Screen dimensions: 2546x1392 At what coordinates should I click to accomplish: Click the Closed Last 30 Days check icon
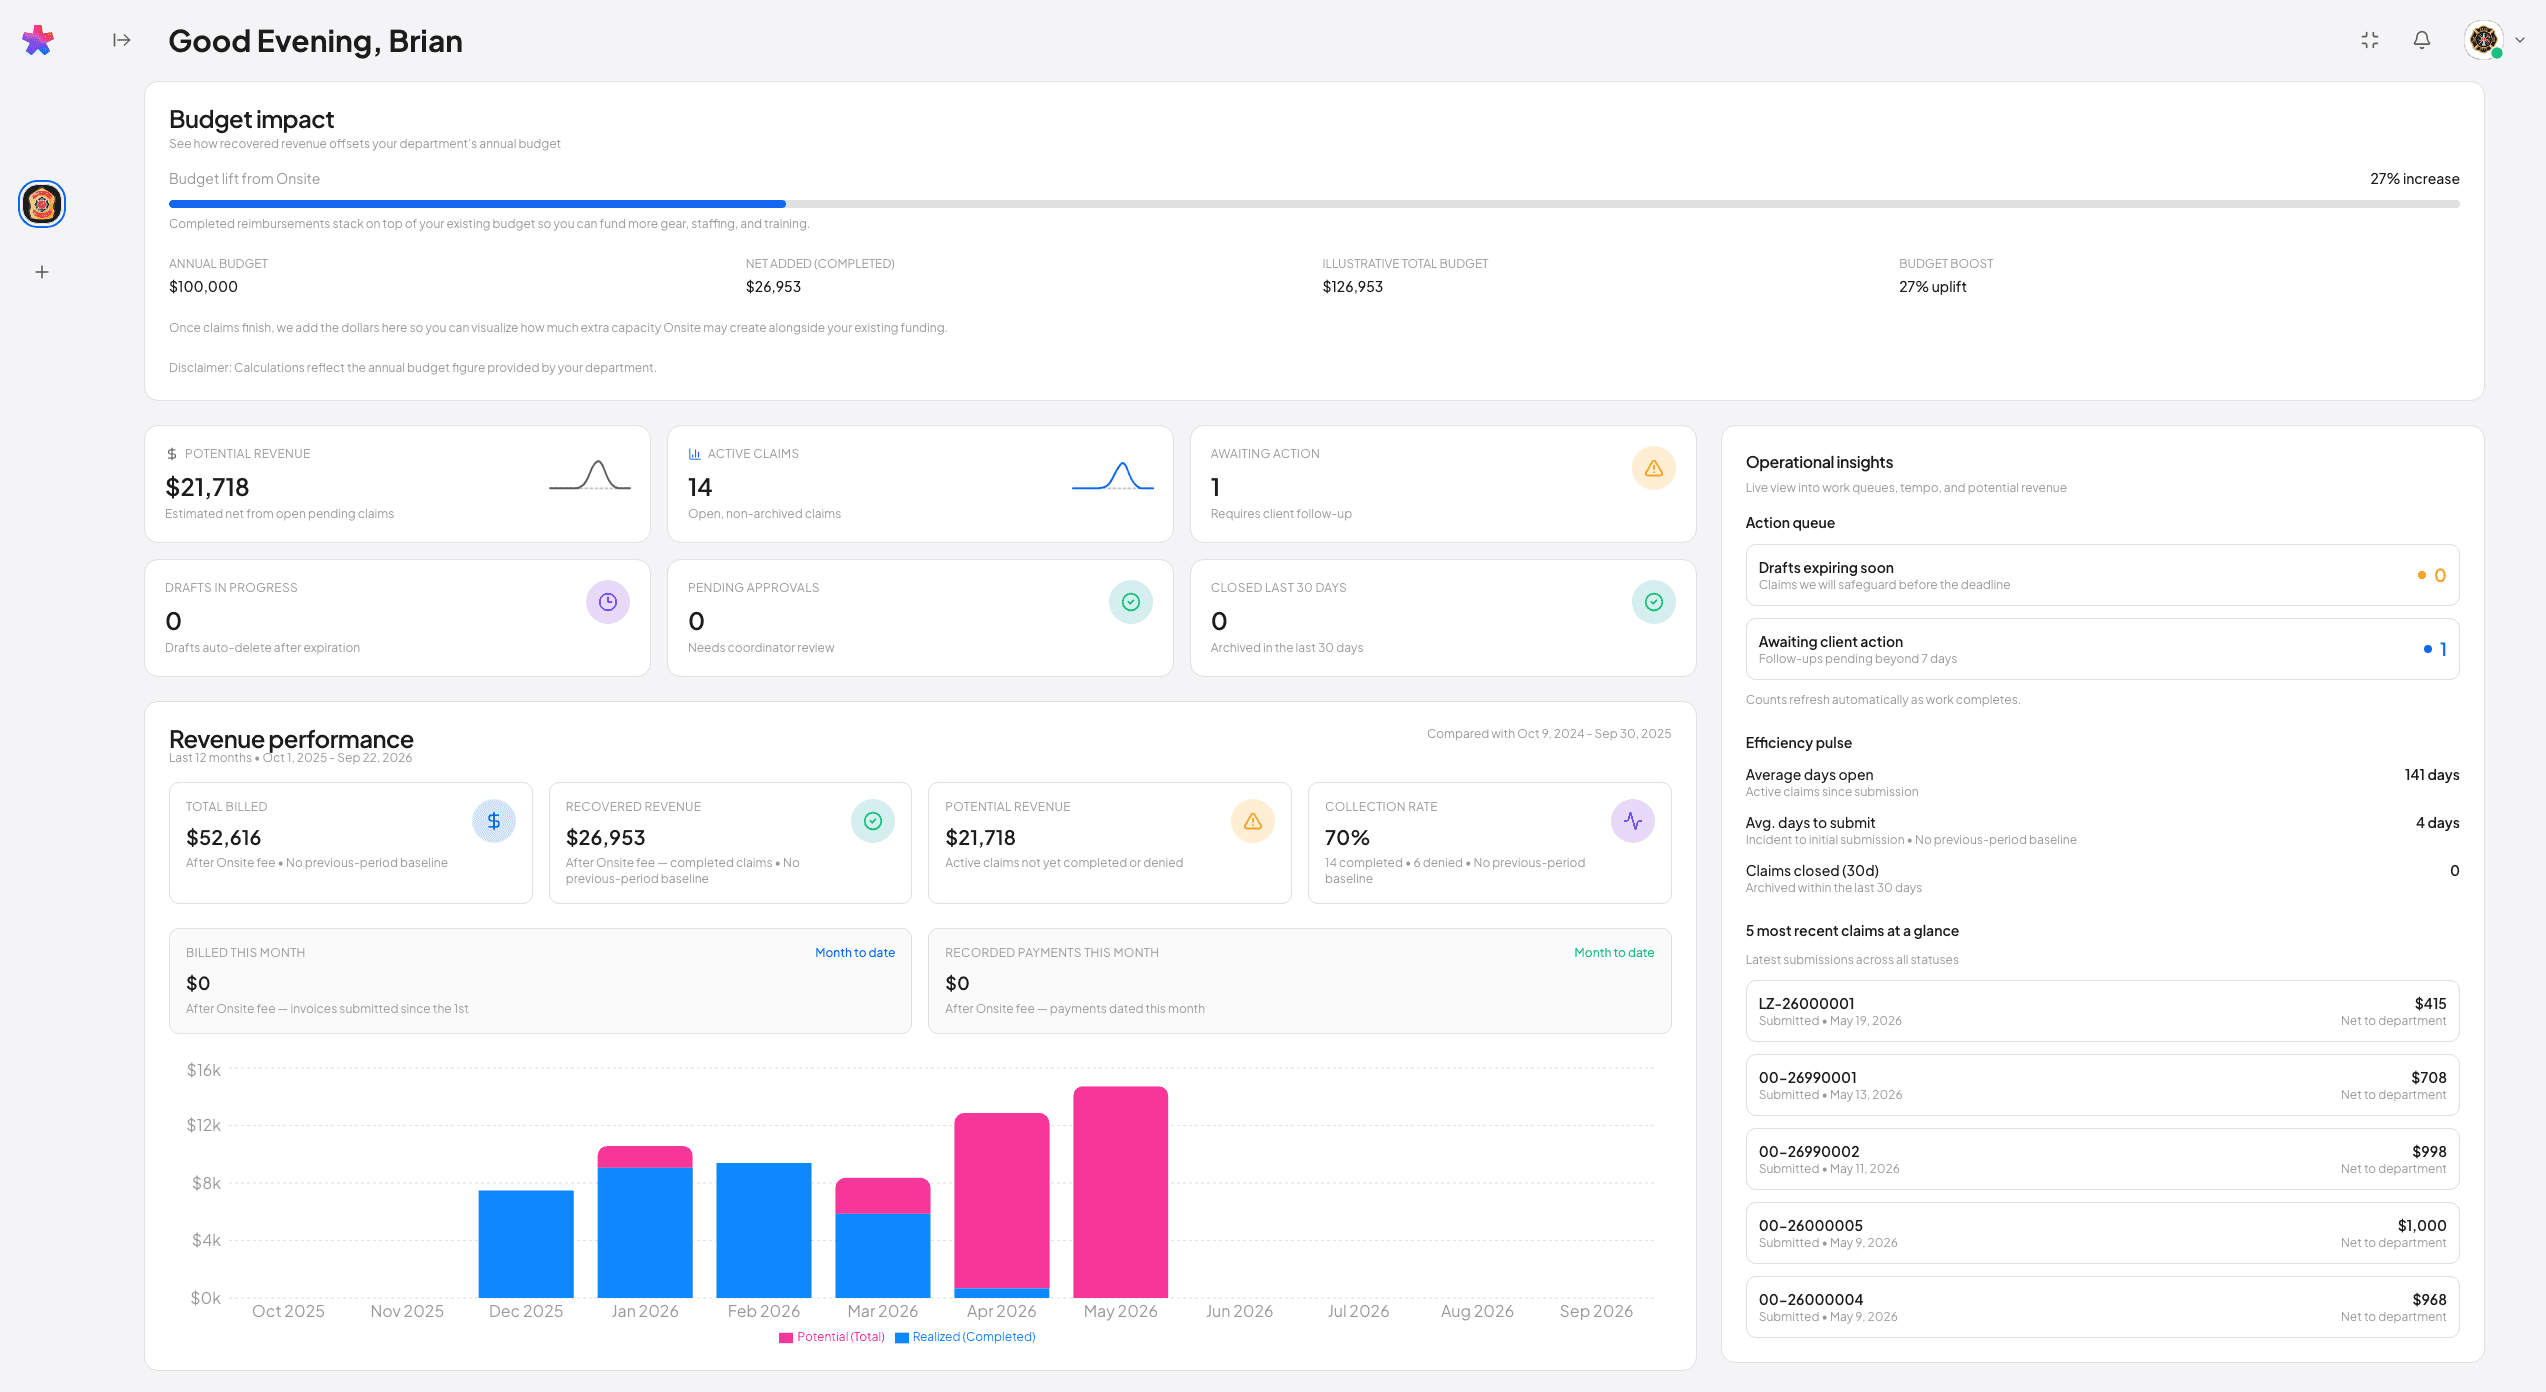[1654, 602]
